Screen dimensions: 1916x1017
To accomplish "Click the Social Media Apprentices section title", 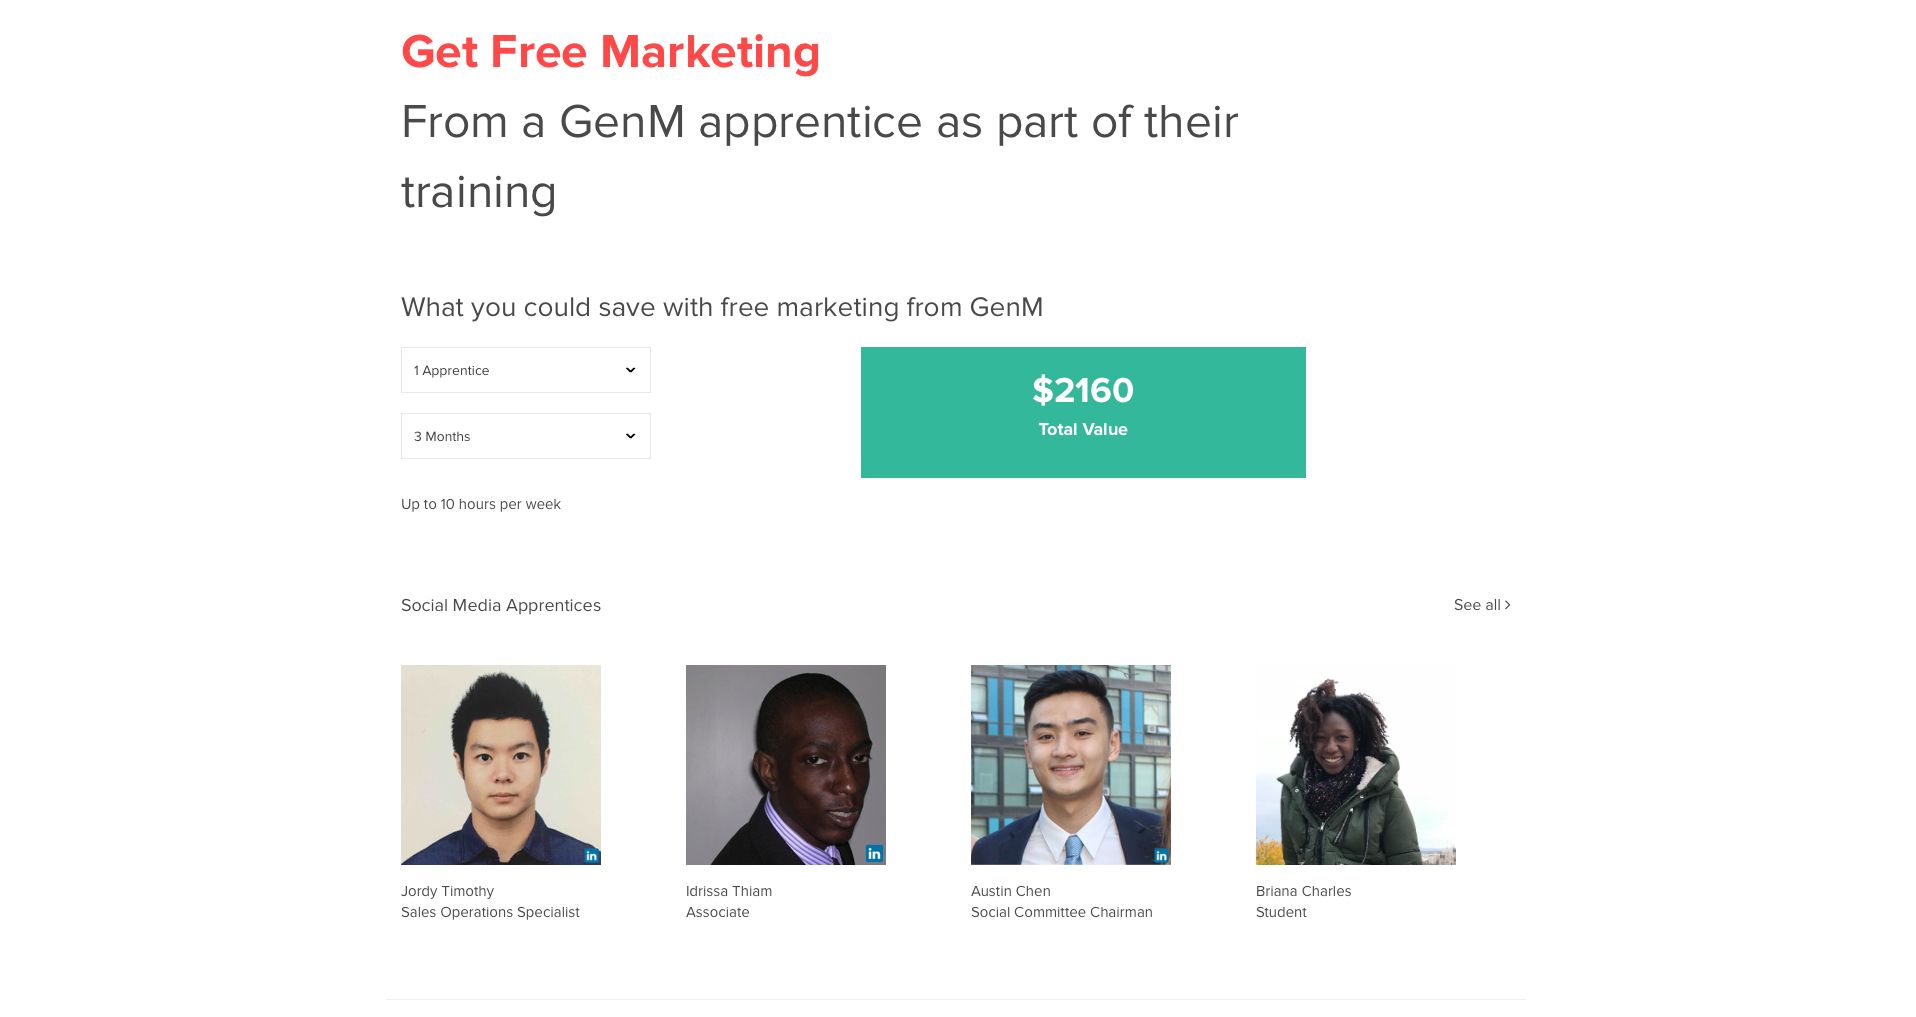I will pyautogui.click(x=501, y=605).
